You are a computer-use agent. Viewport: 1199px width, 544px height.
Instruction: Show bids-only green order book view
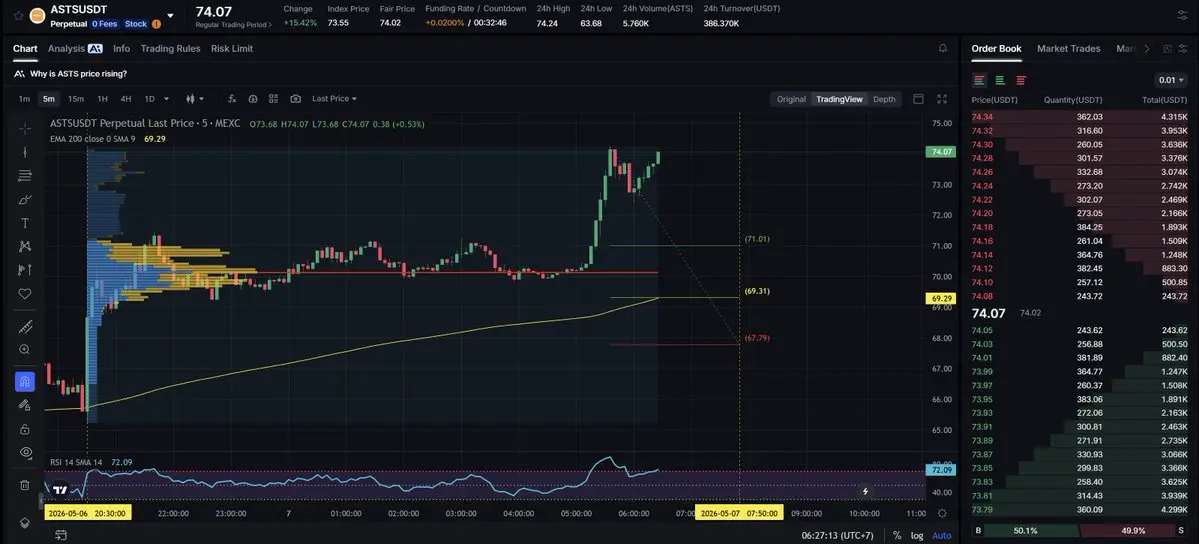click(x=1000, y=80)
